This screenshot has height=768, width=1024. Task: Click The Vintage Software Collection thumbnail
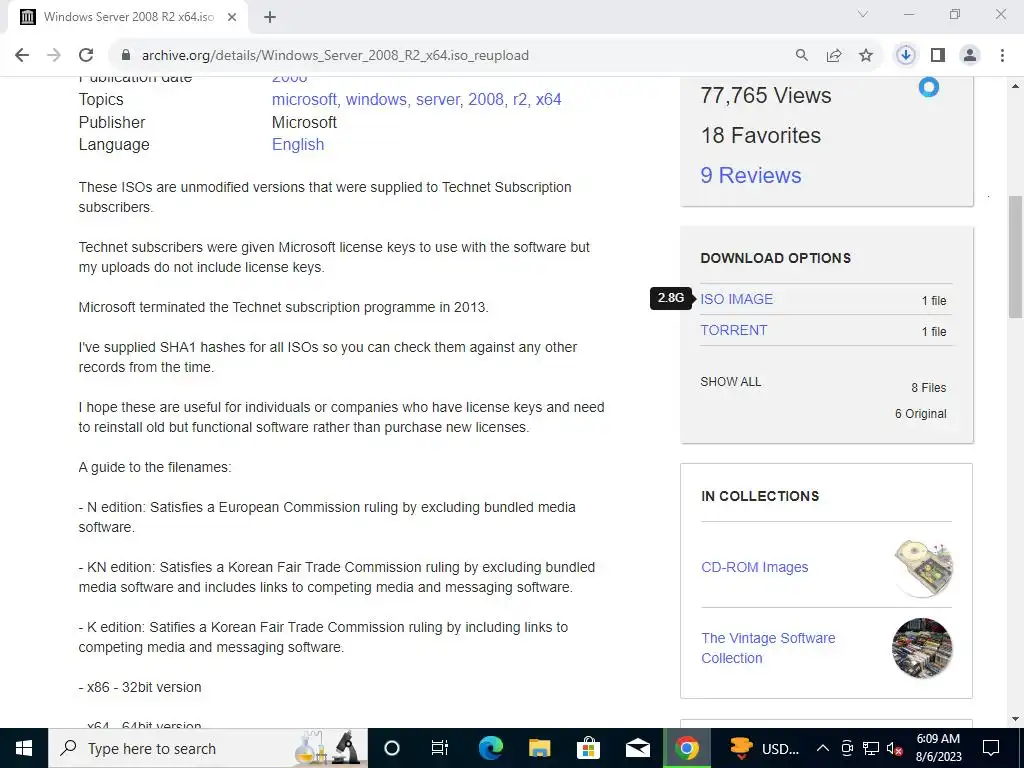[x=922, y=648]
